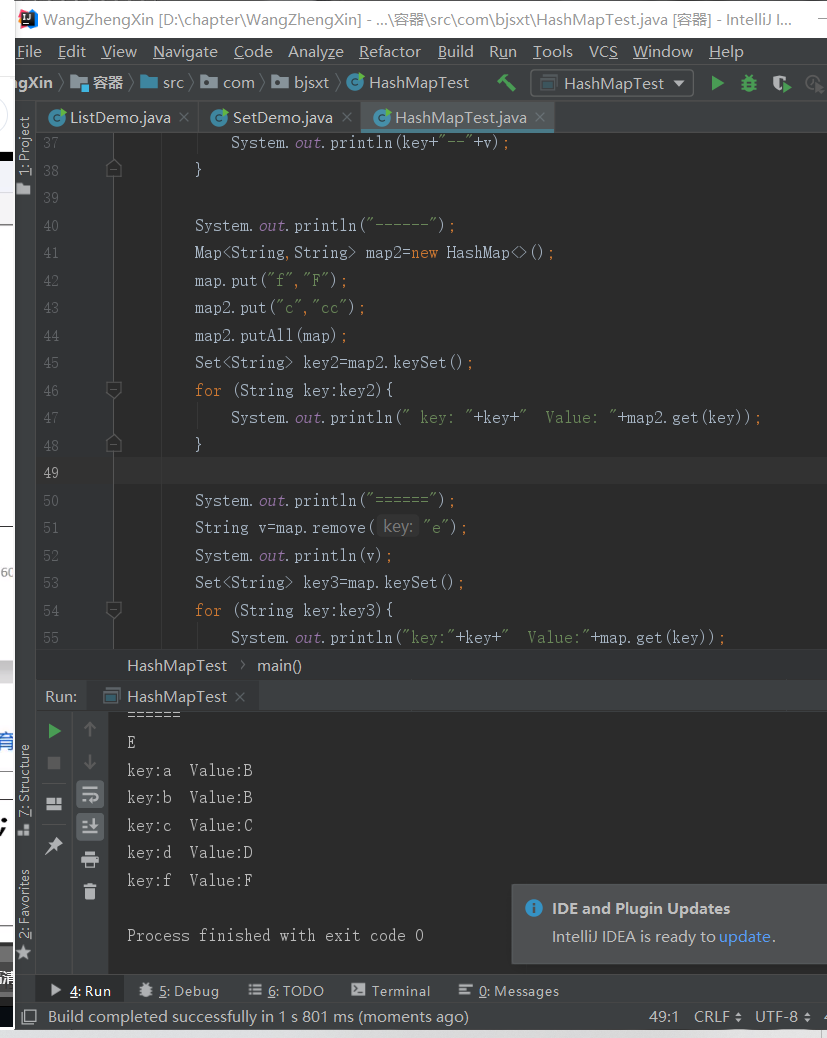The image size is (827, 1038).
Task: Collapse the for loop at line 54
Action: coord(114,610)
